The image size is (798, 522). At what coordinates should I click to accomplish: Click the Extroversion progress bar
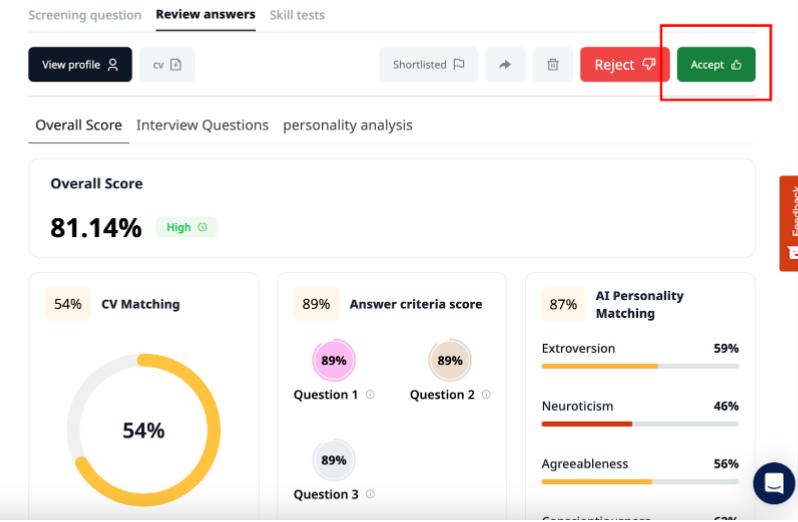(640, 366)
